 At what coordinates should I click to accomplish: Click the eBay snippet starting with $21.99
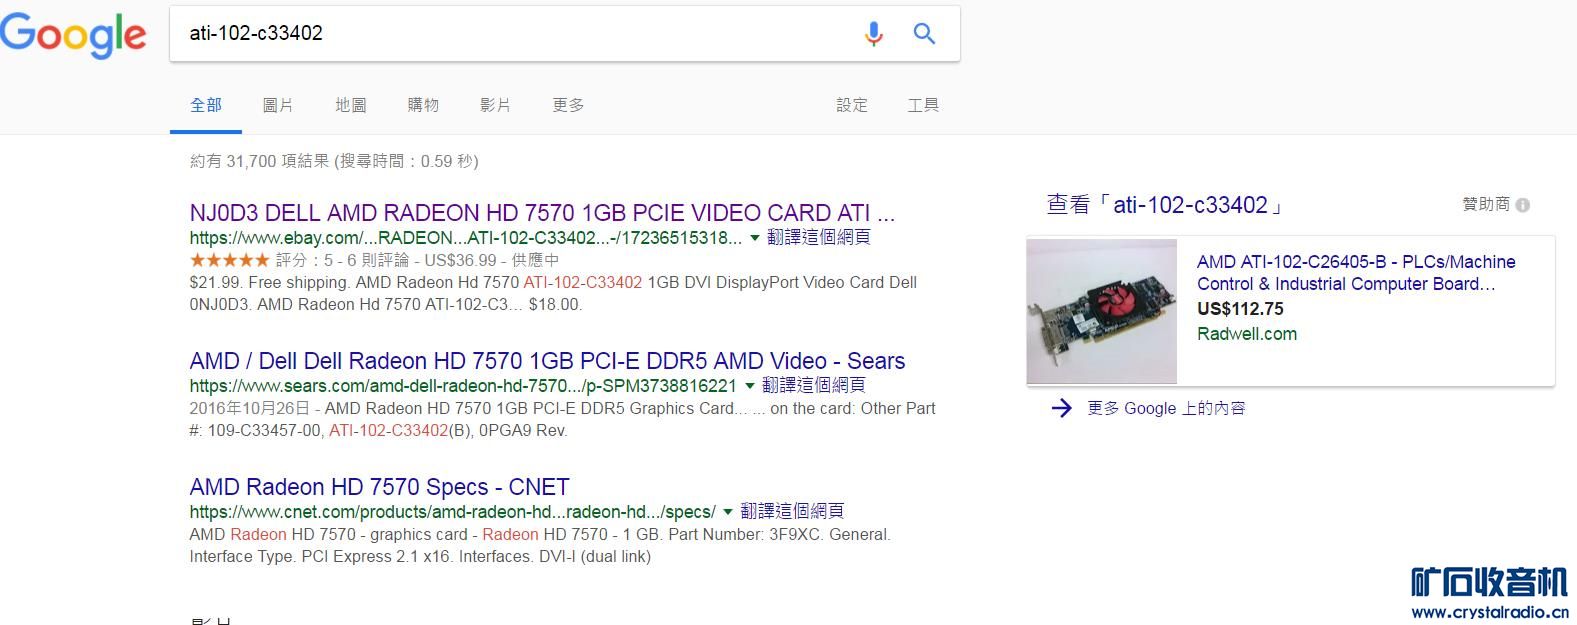coord(553,293)
